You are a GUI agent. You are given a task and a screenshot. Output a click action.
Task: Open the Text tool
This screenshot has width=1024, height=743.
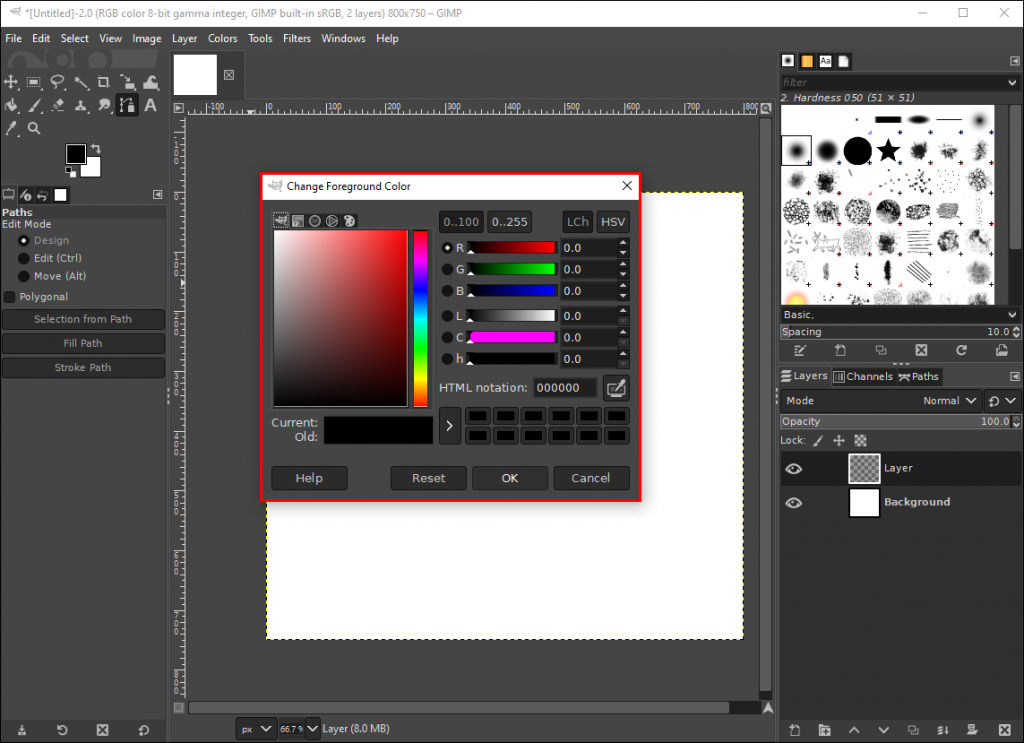pyautogui.click(x=150, y=105)
